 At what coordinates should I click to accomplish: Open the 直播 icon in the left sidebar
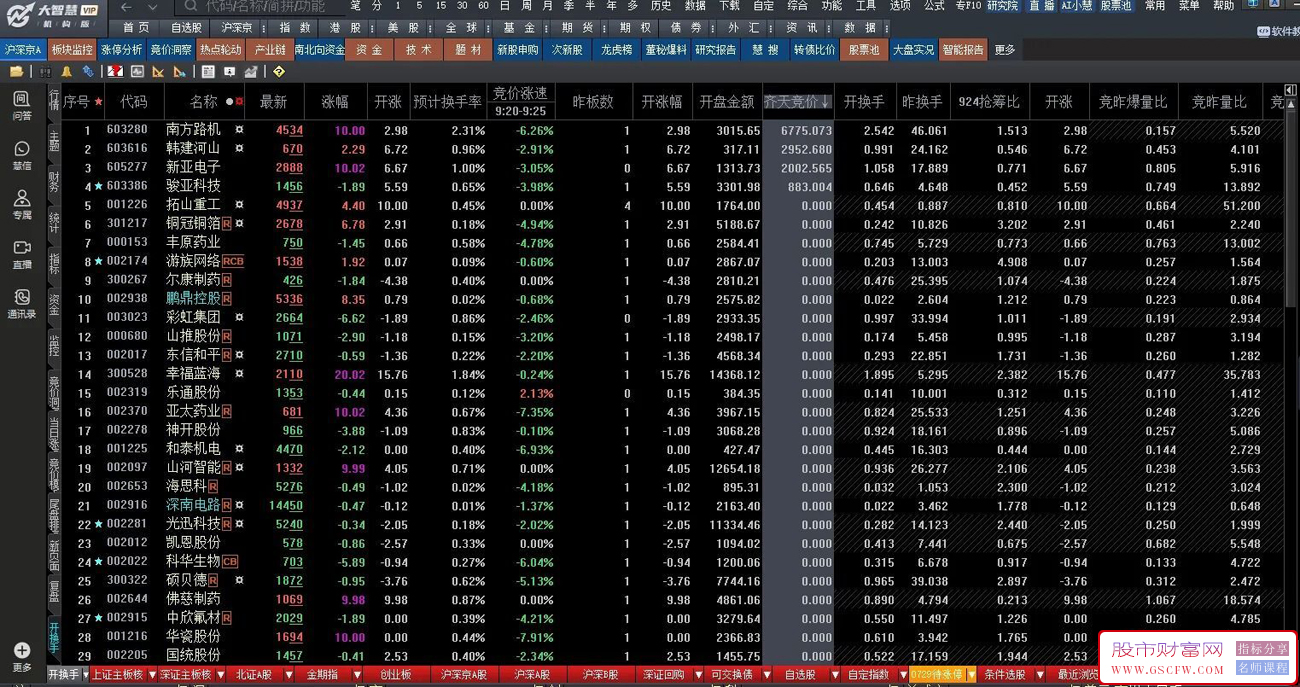21,252
